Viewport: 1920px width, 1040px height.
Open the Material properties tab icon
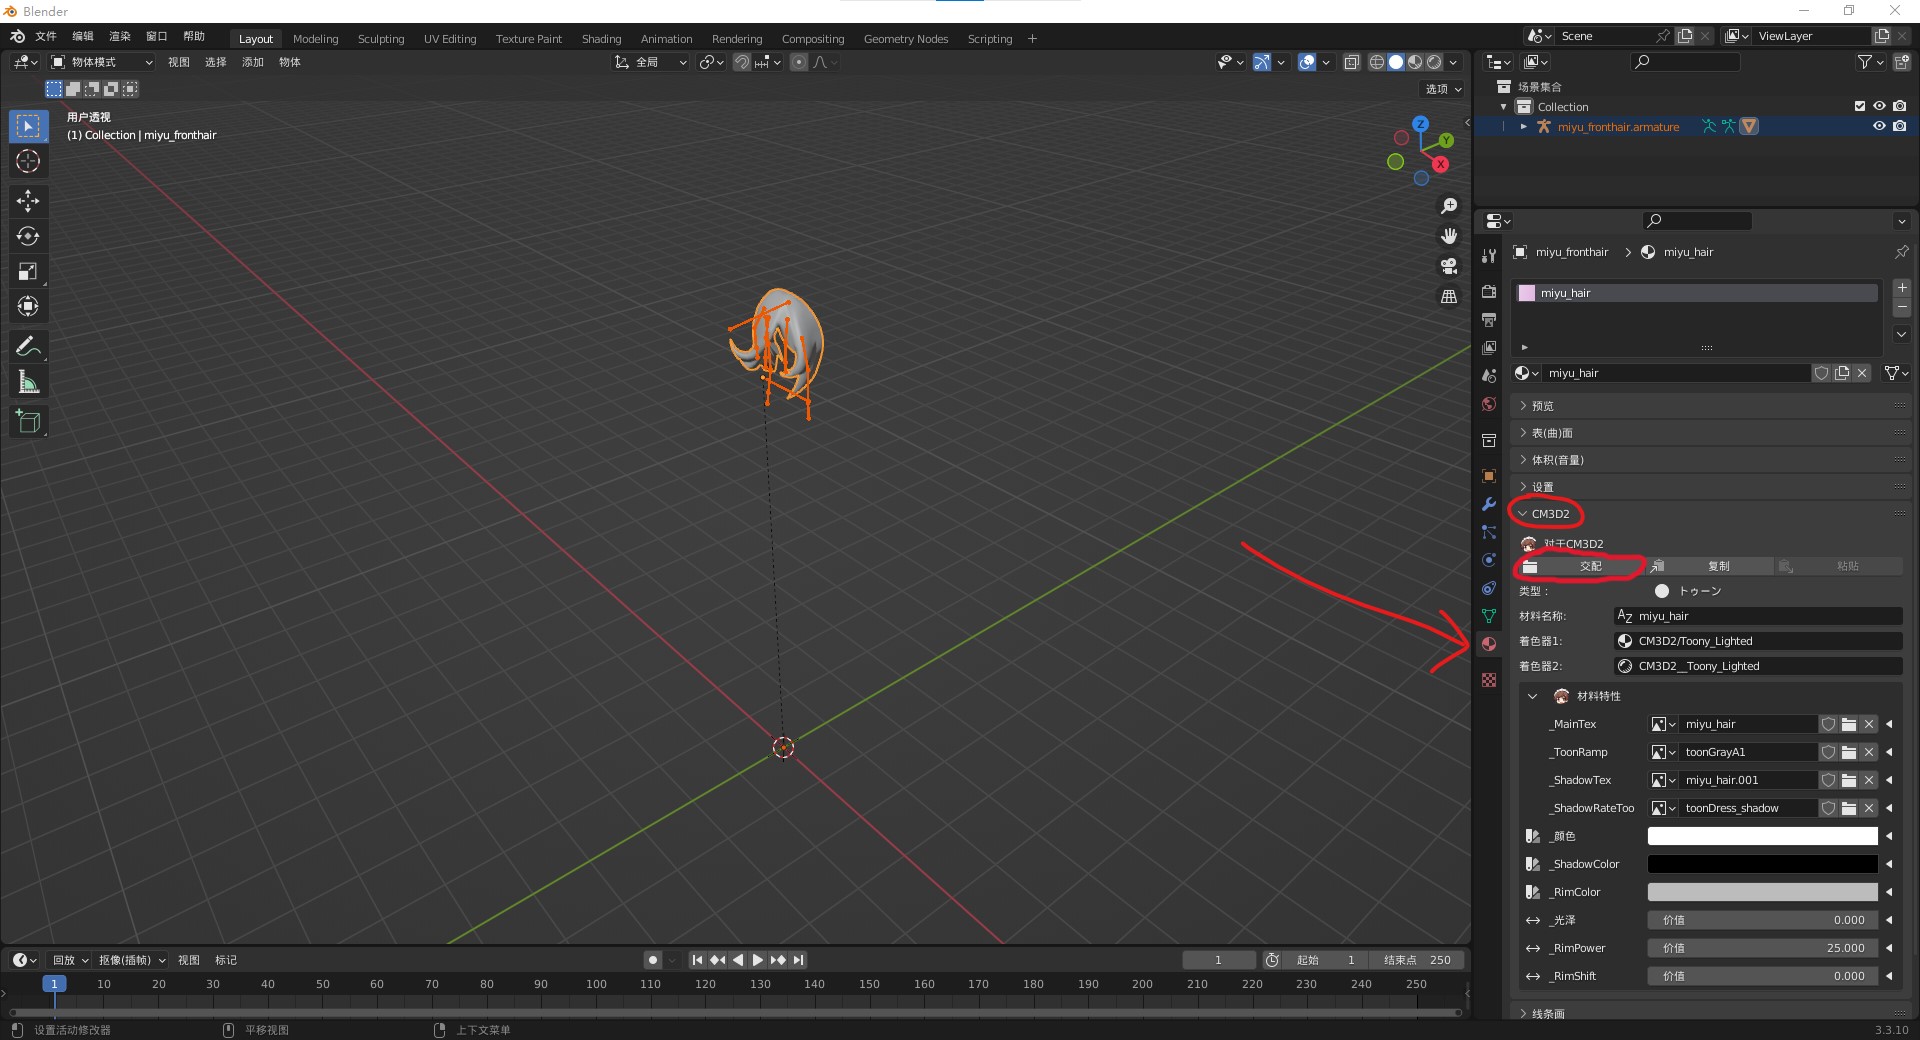click(1489, 644)
